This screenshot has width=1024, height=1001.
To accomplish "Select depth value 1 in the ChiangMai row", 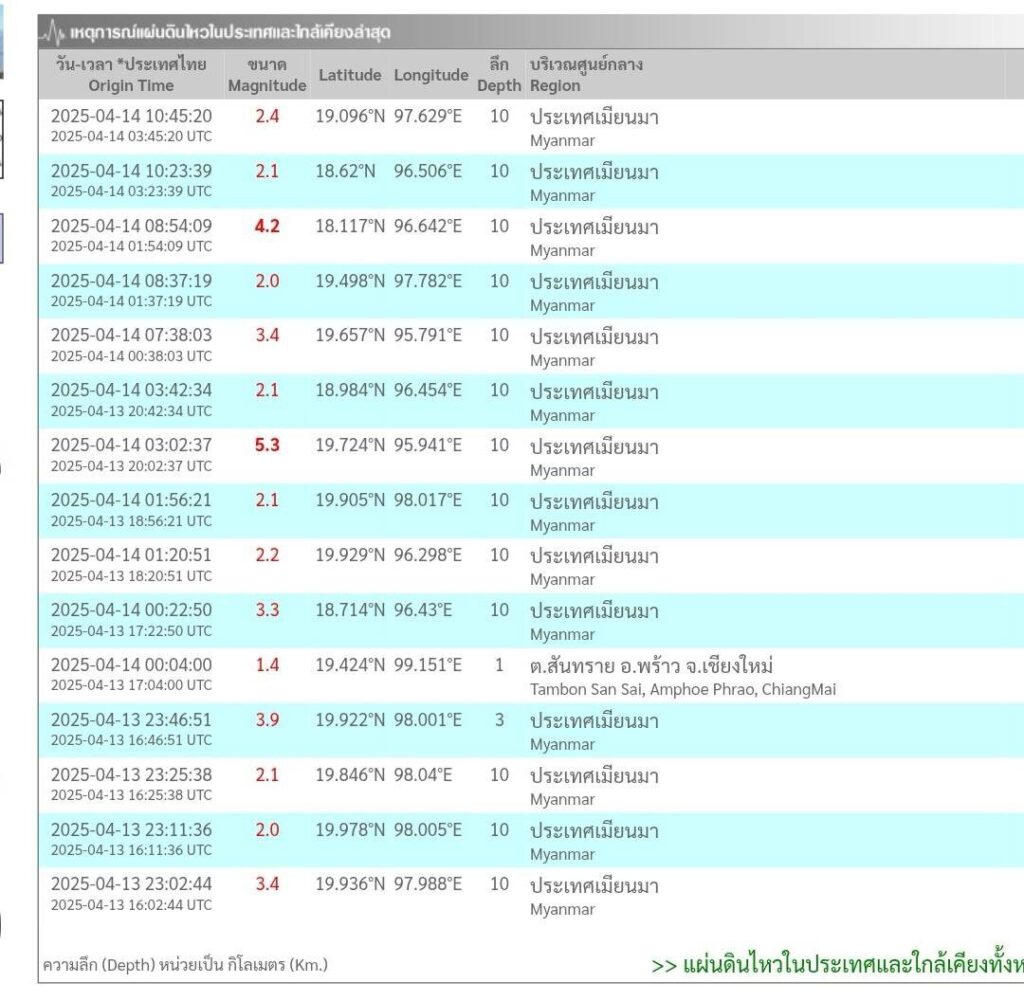I will [x=499, y=665].
